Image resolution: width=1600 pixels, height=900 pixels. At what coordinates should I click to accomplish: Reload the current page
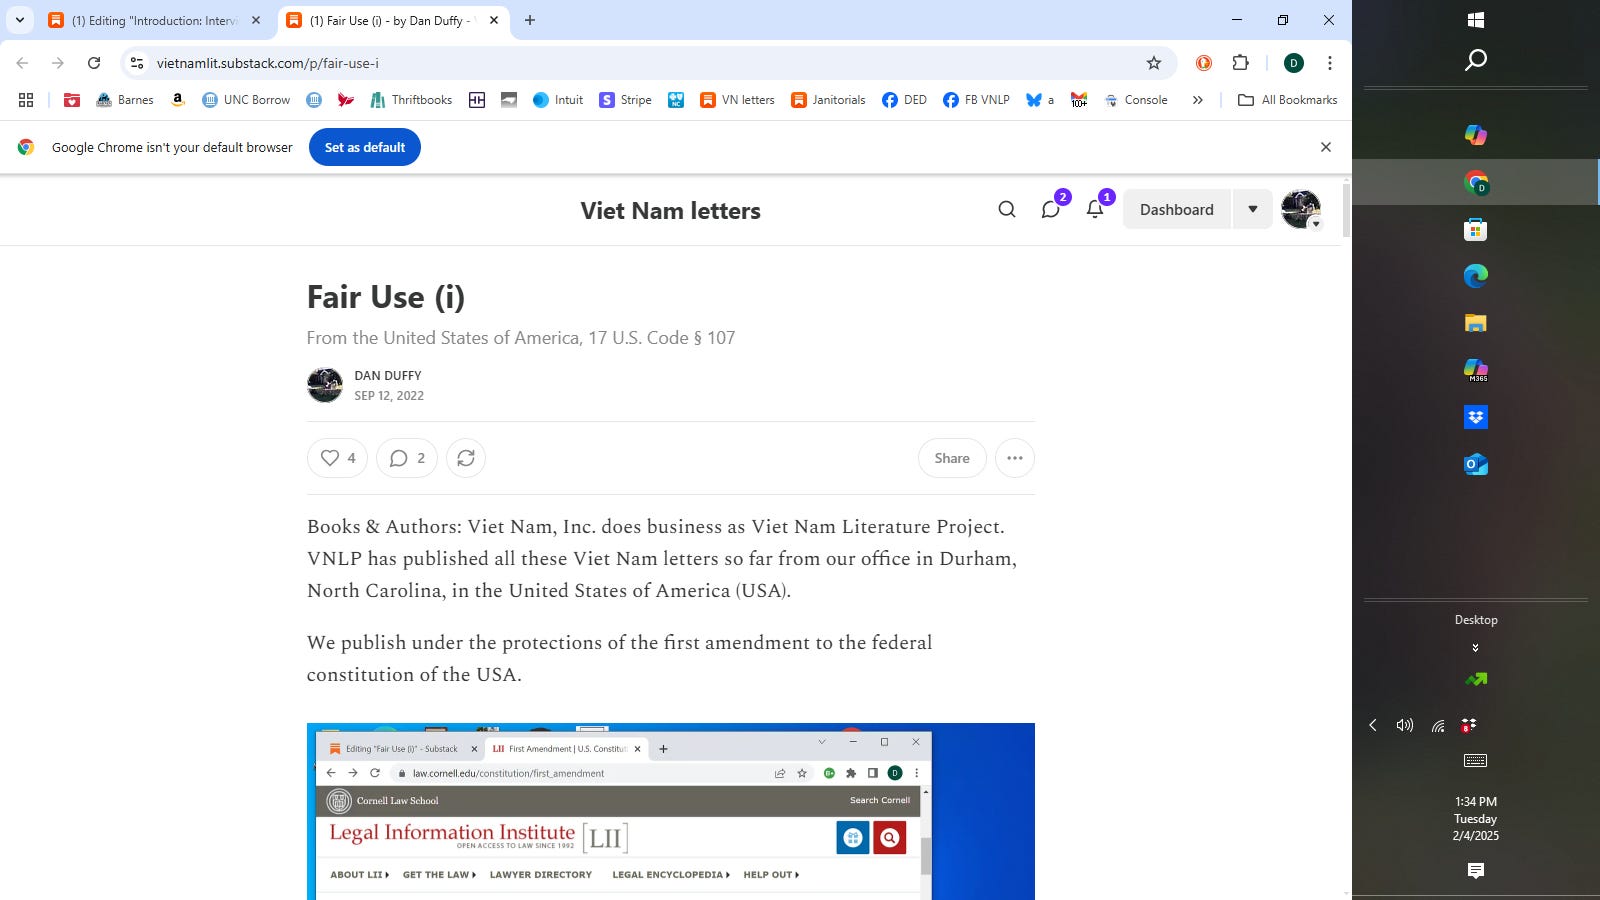94,63
